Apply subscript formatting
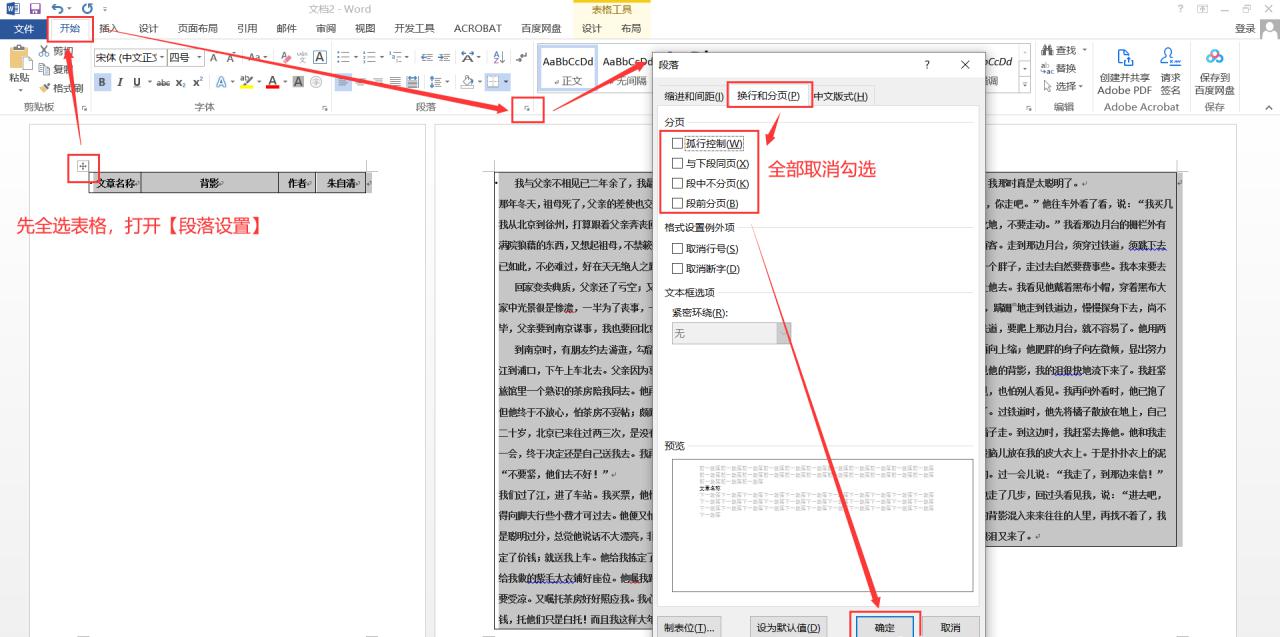The image size is (1280, 637). click(181, 83)
